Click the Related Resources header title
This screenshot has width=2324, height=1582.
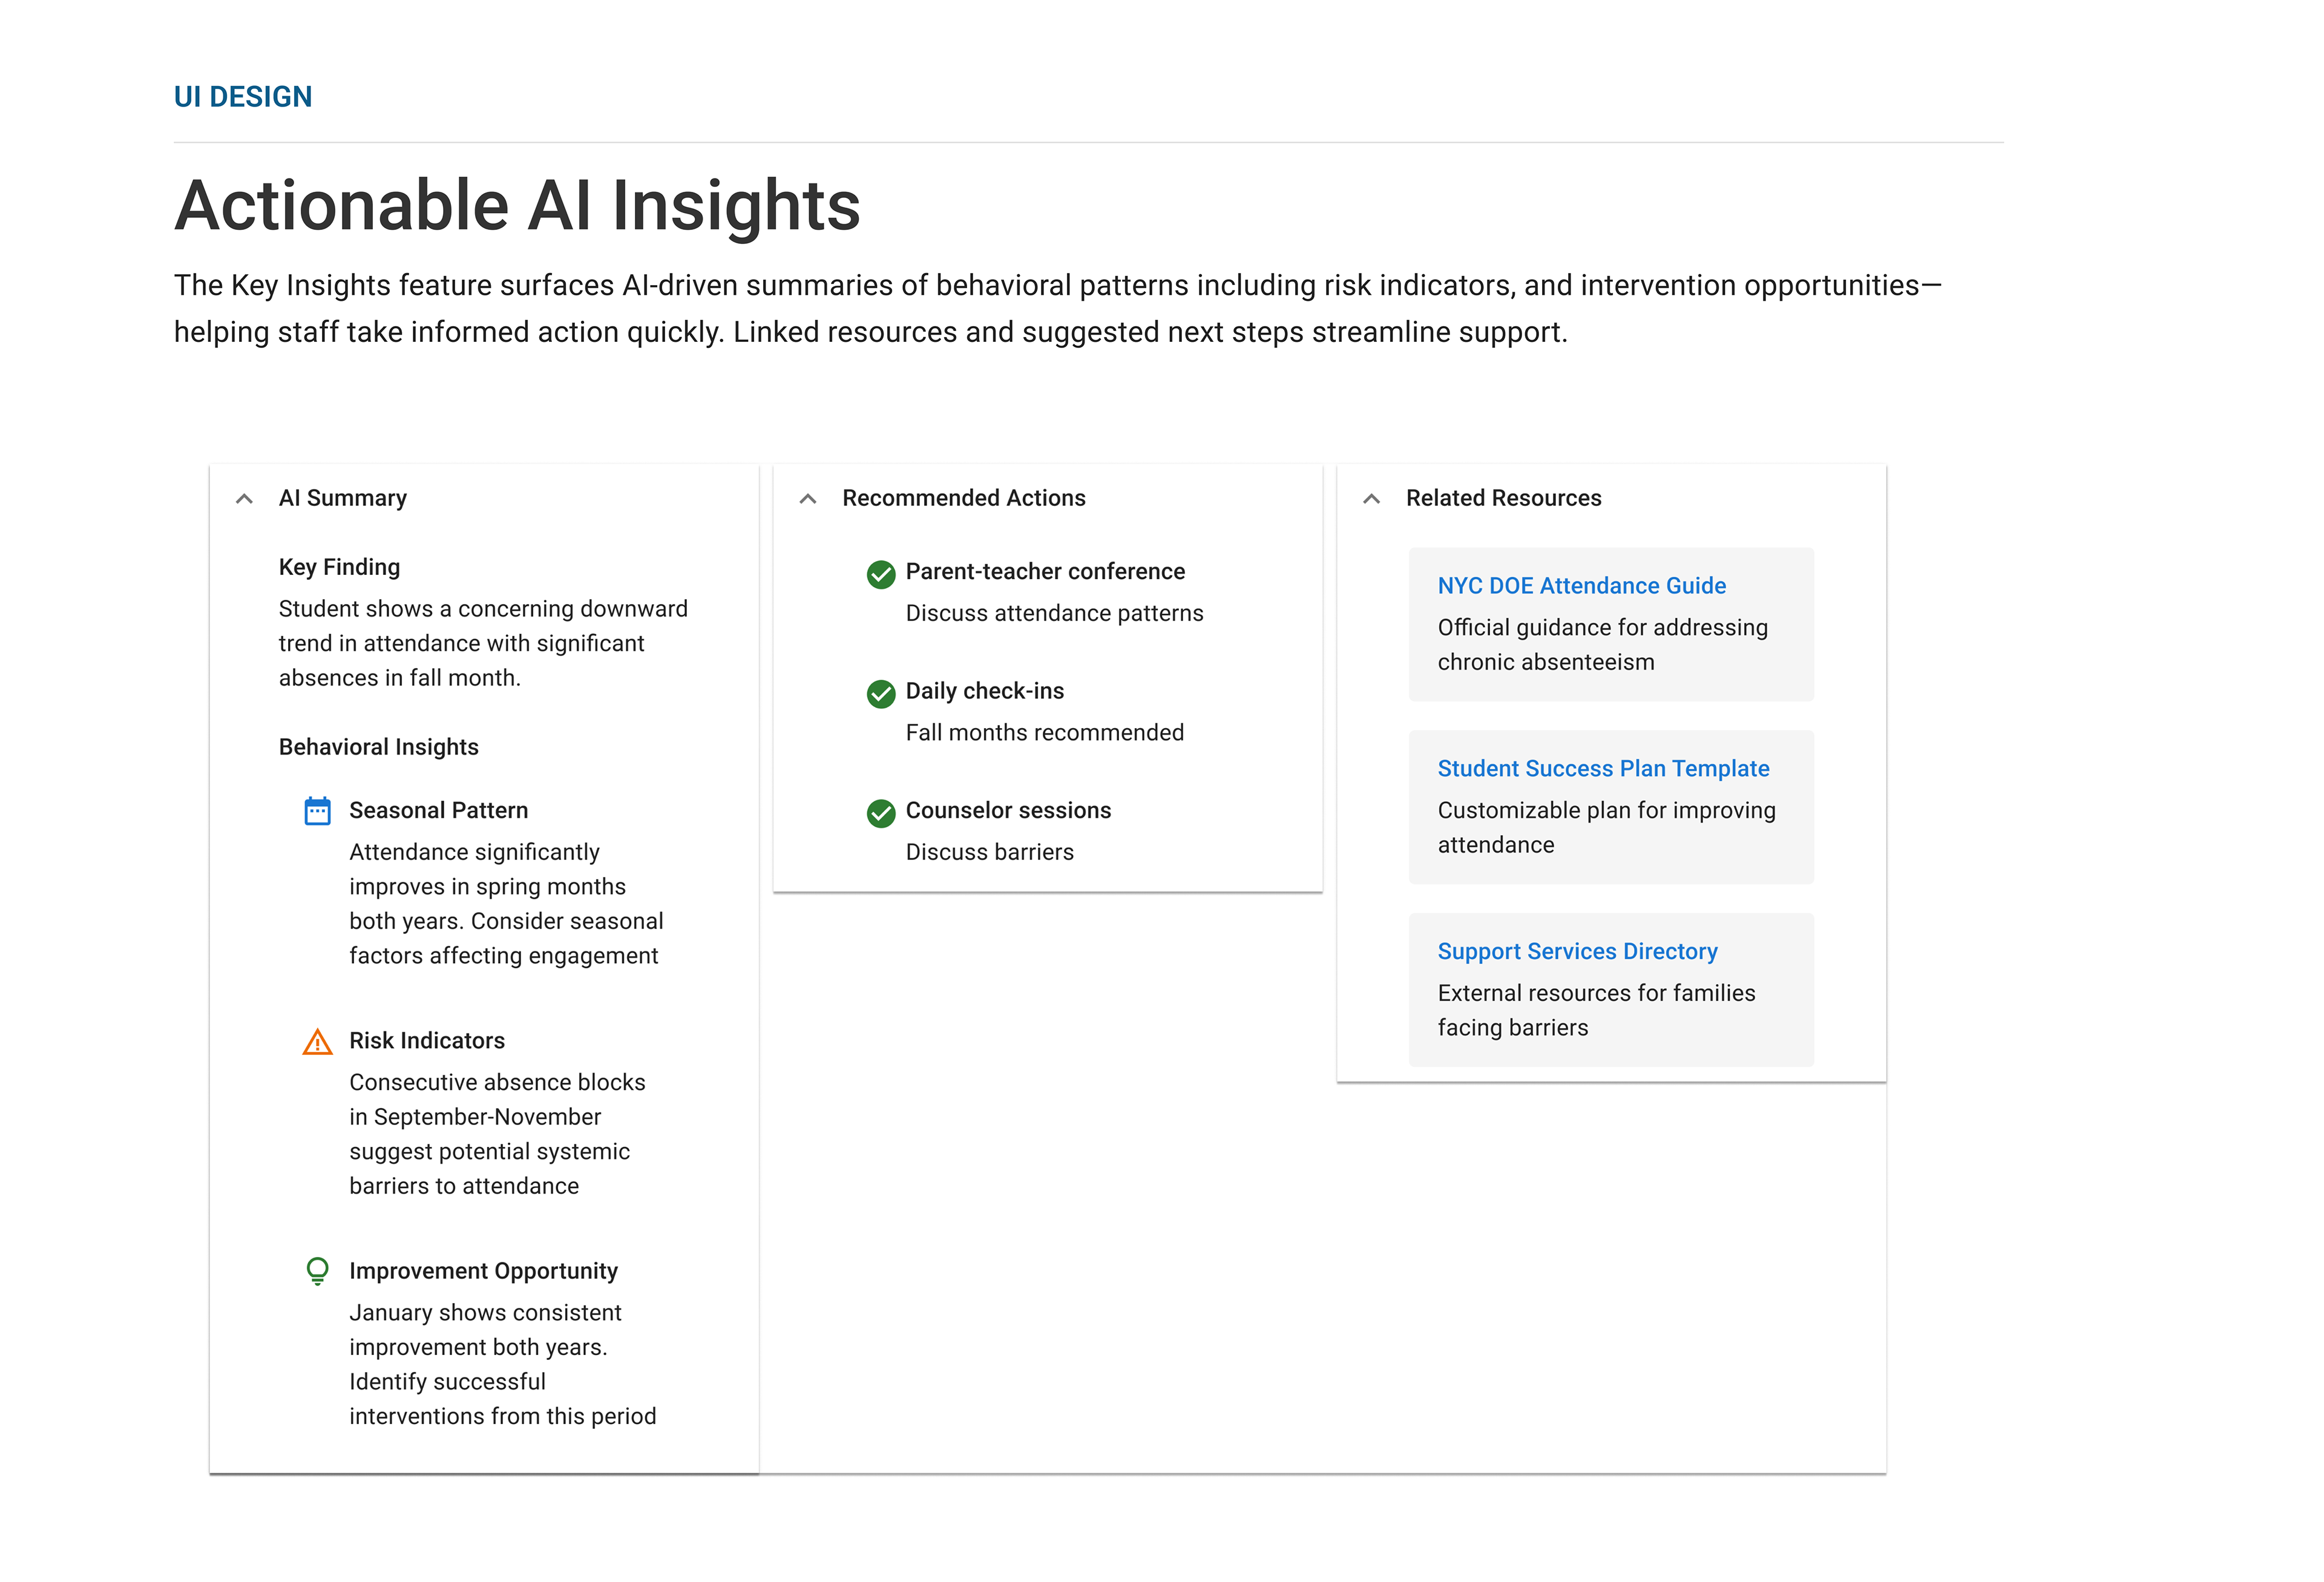click(x=1503, y=498)
